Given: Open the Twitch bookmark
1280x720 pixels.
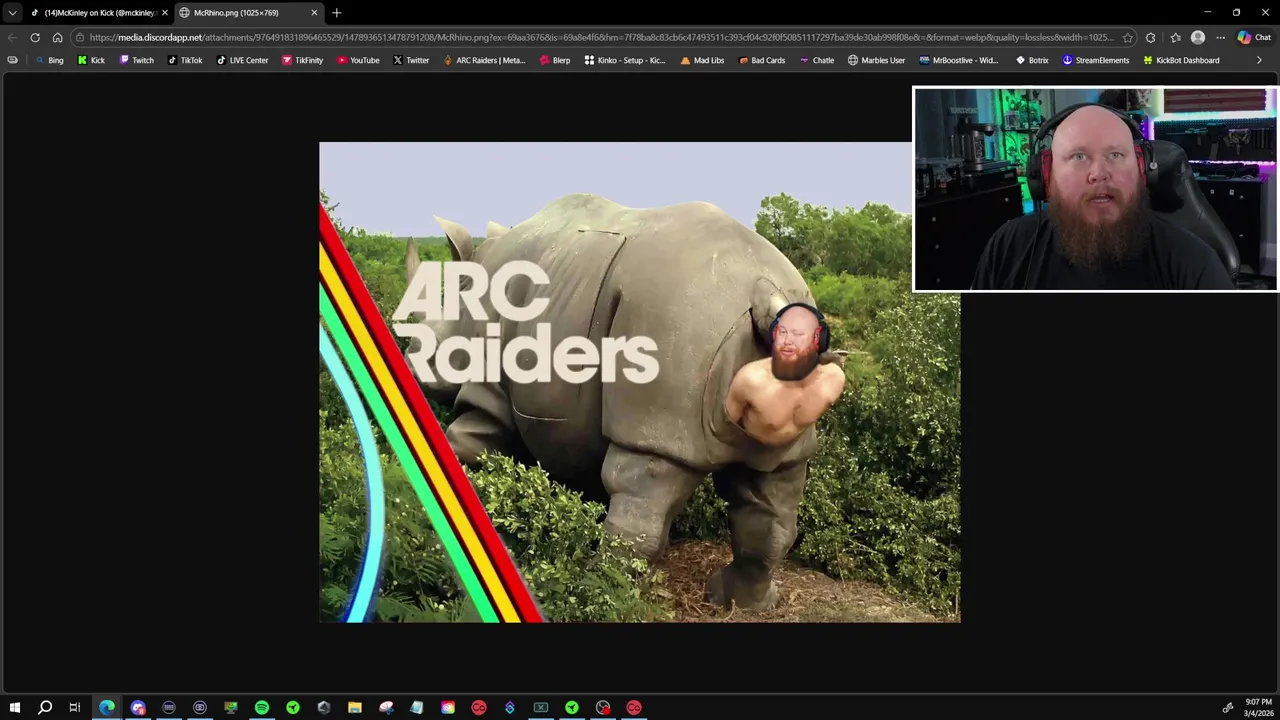Looking at the screenshot, I should point(137,60).
